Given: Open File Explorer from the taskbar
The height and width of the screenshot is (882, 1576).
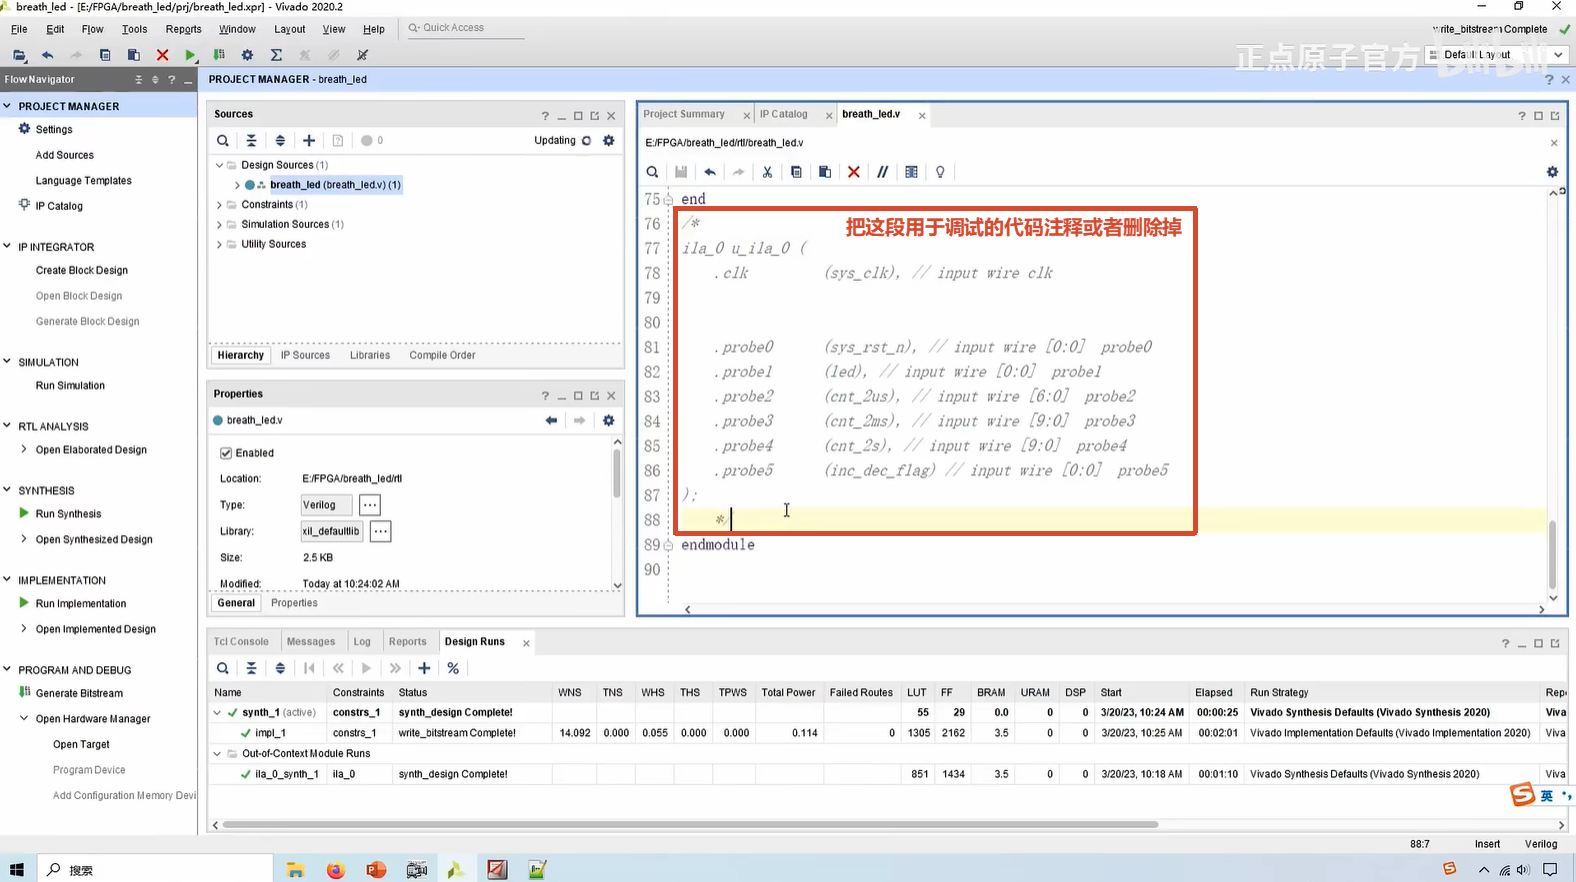Looking at the screenshot, I should pyautogui.click(x=295, y=869).
